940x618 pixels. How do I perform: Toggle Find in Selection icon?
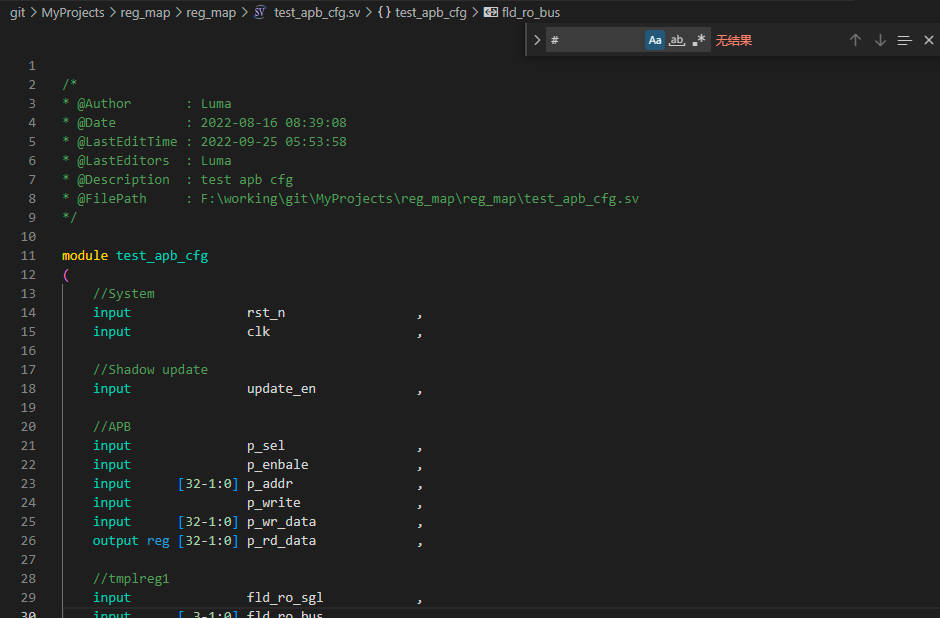[x=904, y=40]
